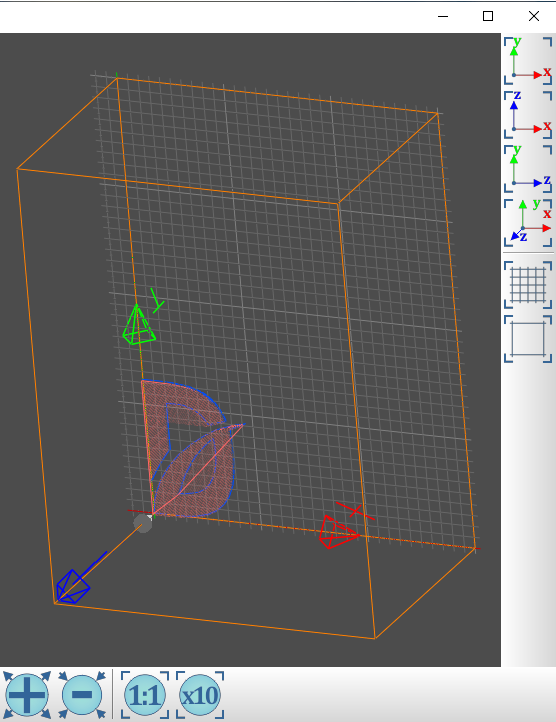
Task: Click the red X axis label
Action: pyautogui.click(x=356, y=511)
